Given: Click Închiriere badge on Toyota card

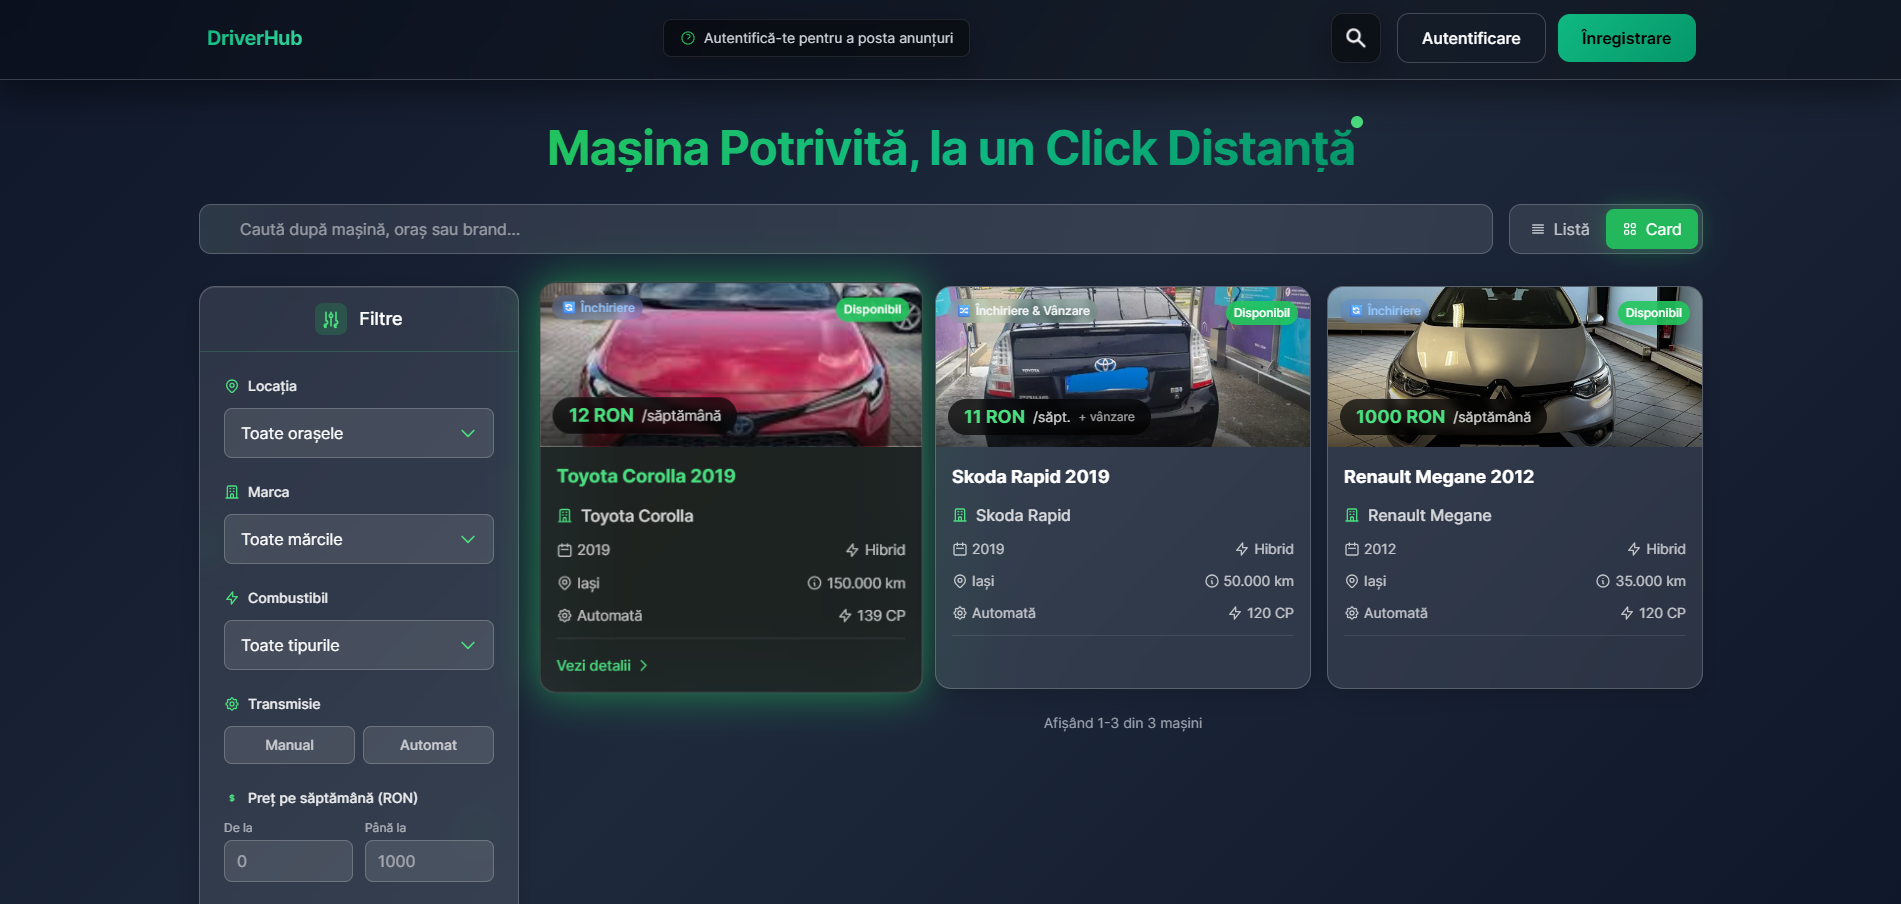Looking at the screenshot, I should [599, 307].
